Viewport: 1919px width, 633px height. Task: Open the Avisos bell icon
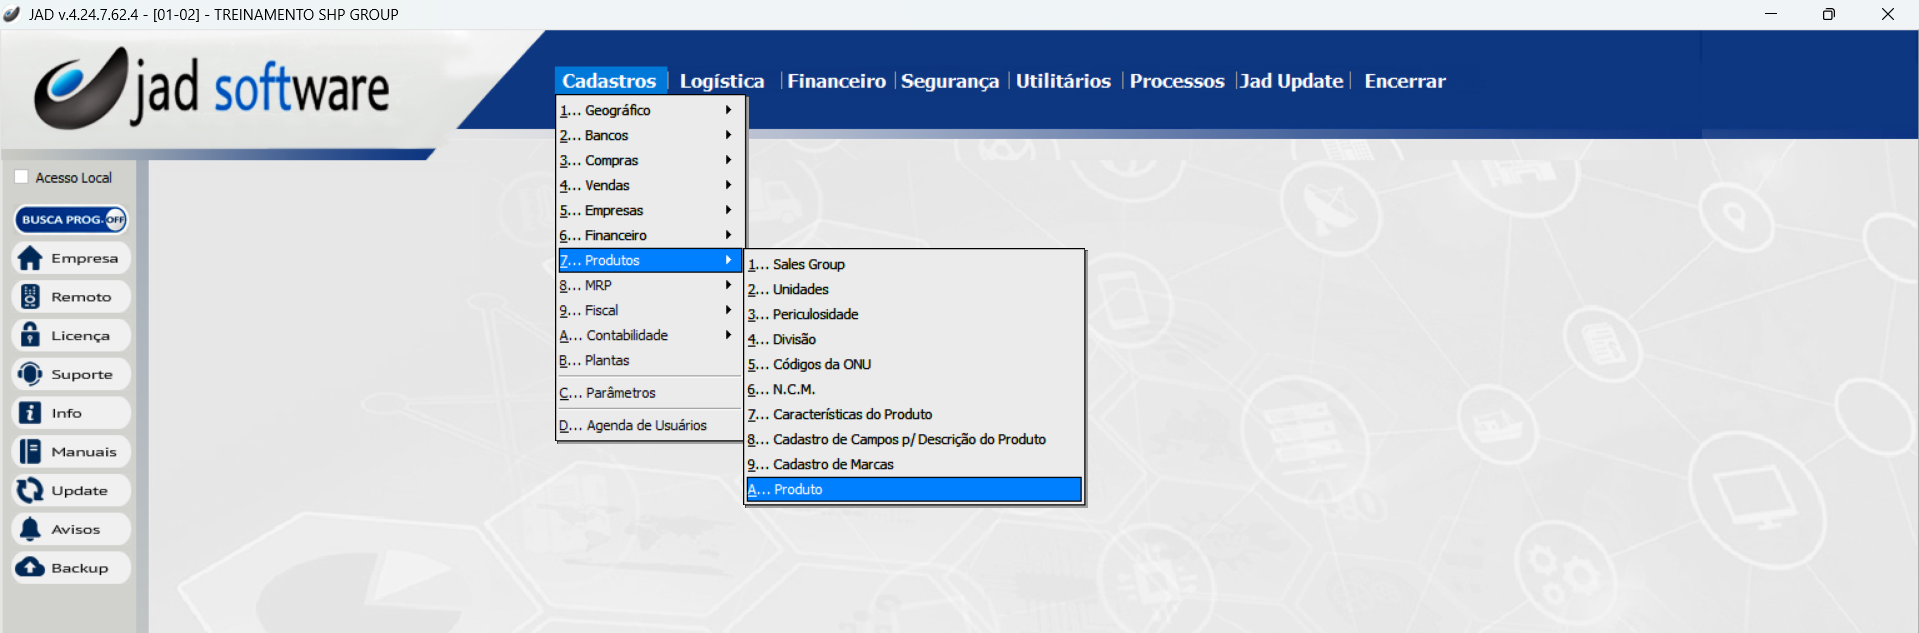pos(31,529)
